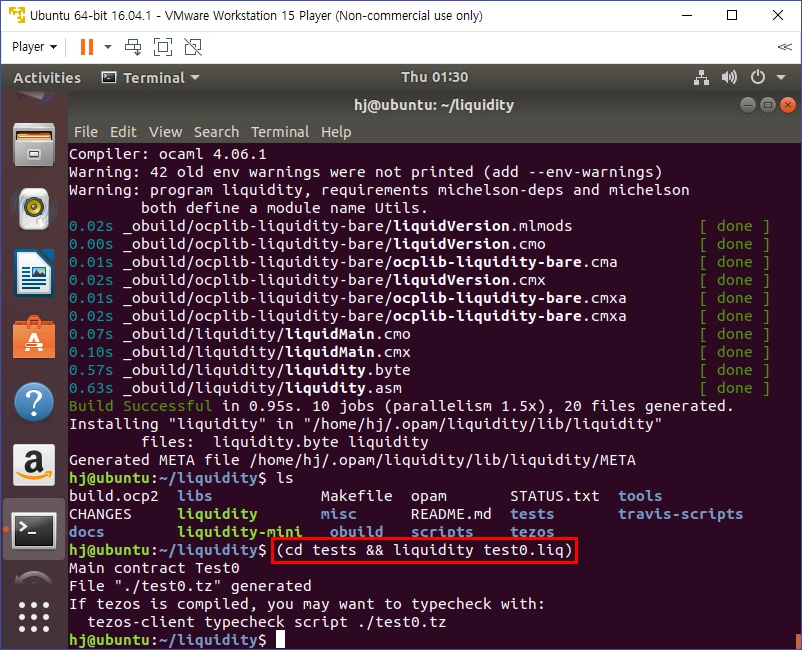
Task: Open the Player menu in VMware
Action: (34, 47)
